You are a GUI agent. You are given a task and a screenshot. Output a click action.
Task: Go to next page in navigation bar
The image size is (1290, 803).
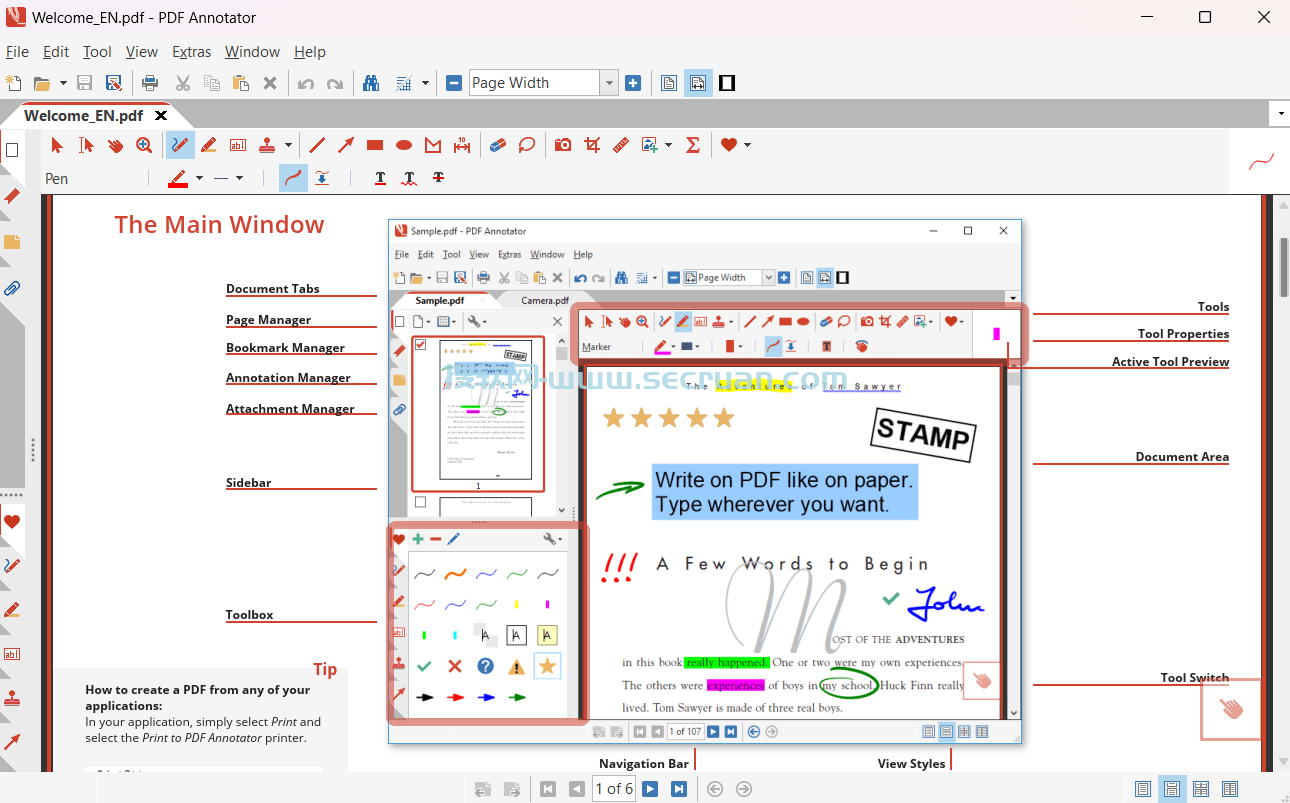point(650,789)
